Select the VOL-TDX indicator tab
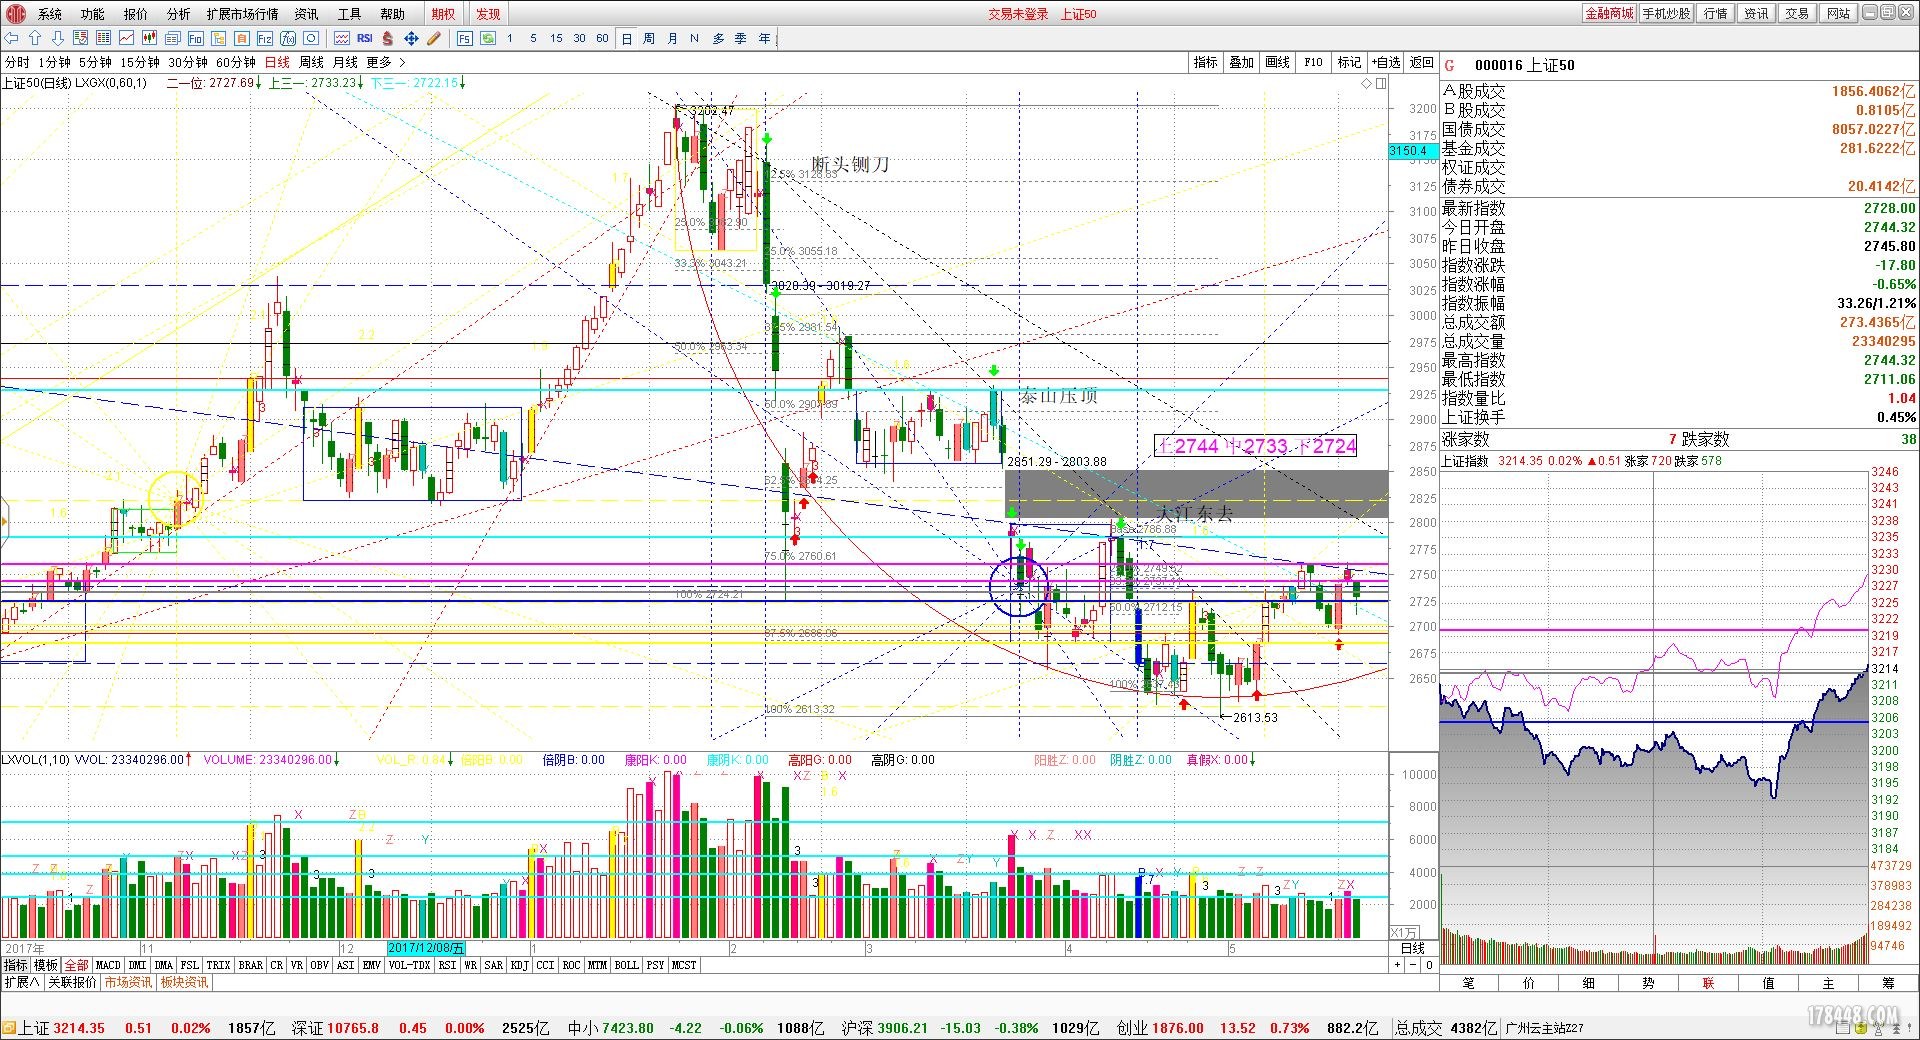 click(409, 965)
